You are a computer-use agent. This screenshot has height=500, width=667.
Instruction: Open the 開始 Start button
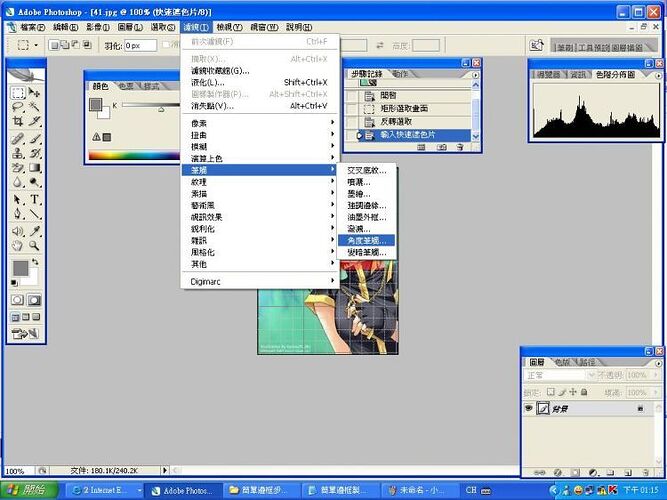pos(29,490)
